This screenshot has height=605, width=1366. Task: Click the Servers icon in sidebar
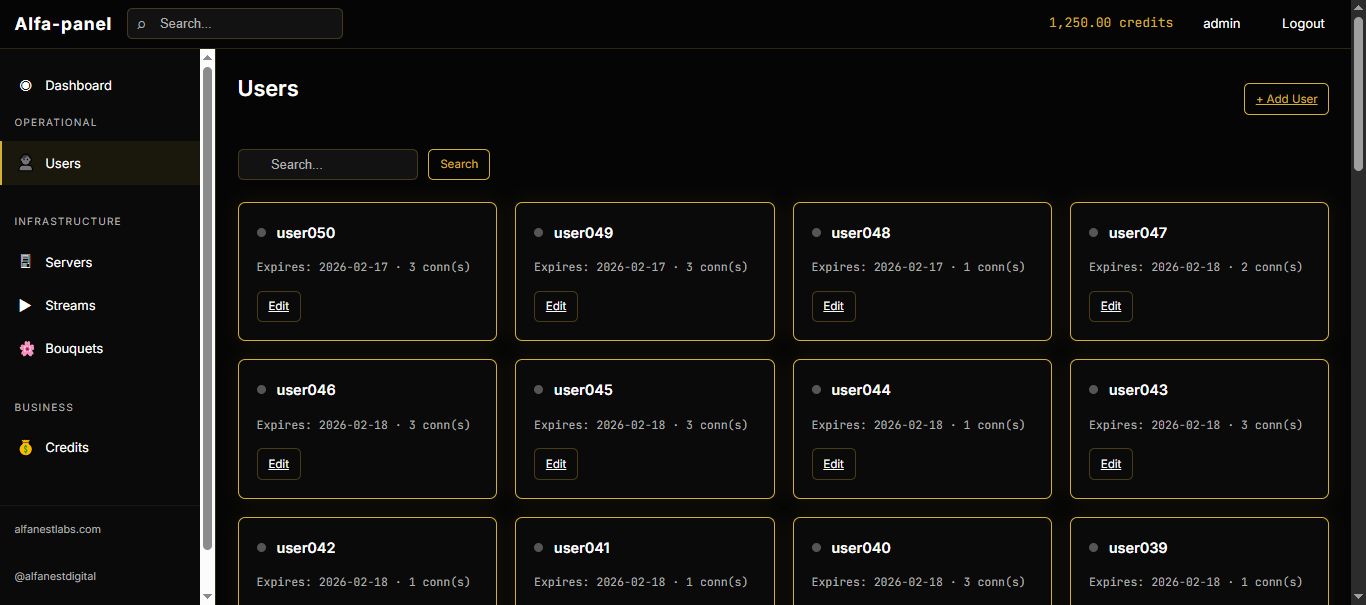point(26,262)
